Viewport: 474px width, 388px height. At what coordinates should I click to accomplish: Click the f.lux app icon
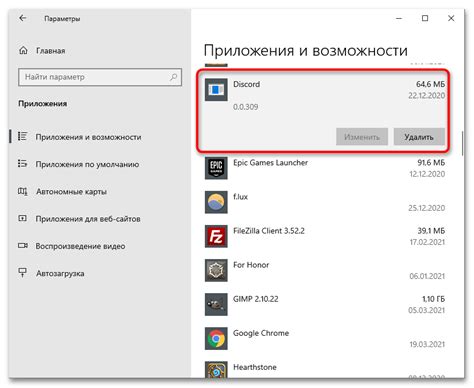[x=216, y=202]
